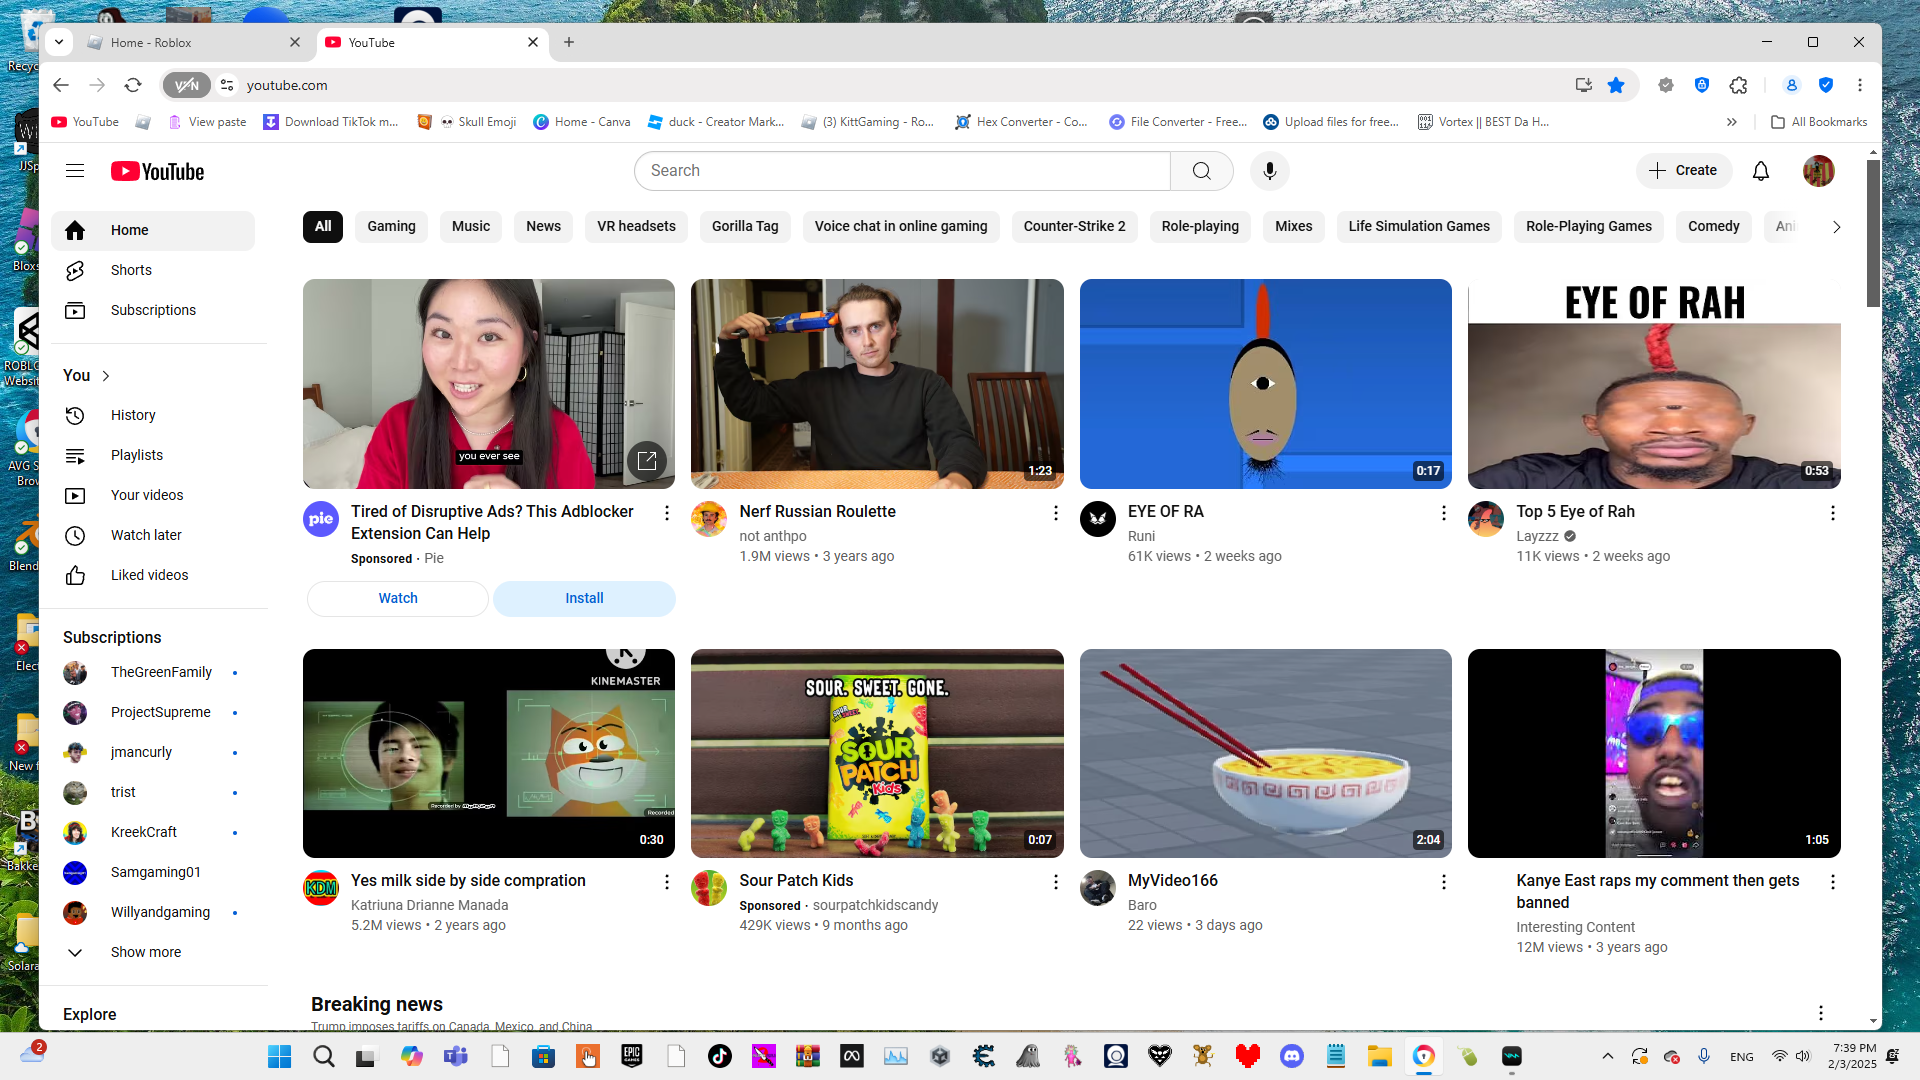Screen dimensions: 1920x1080
Task: Open Watch later in sidebar
Action: click(x=153, y=535)
